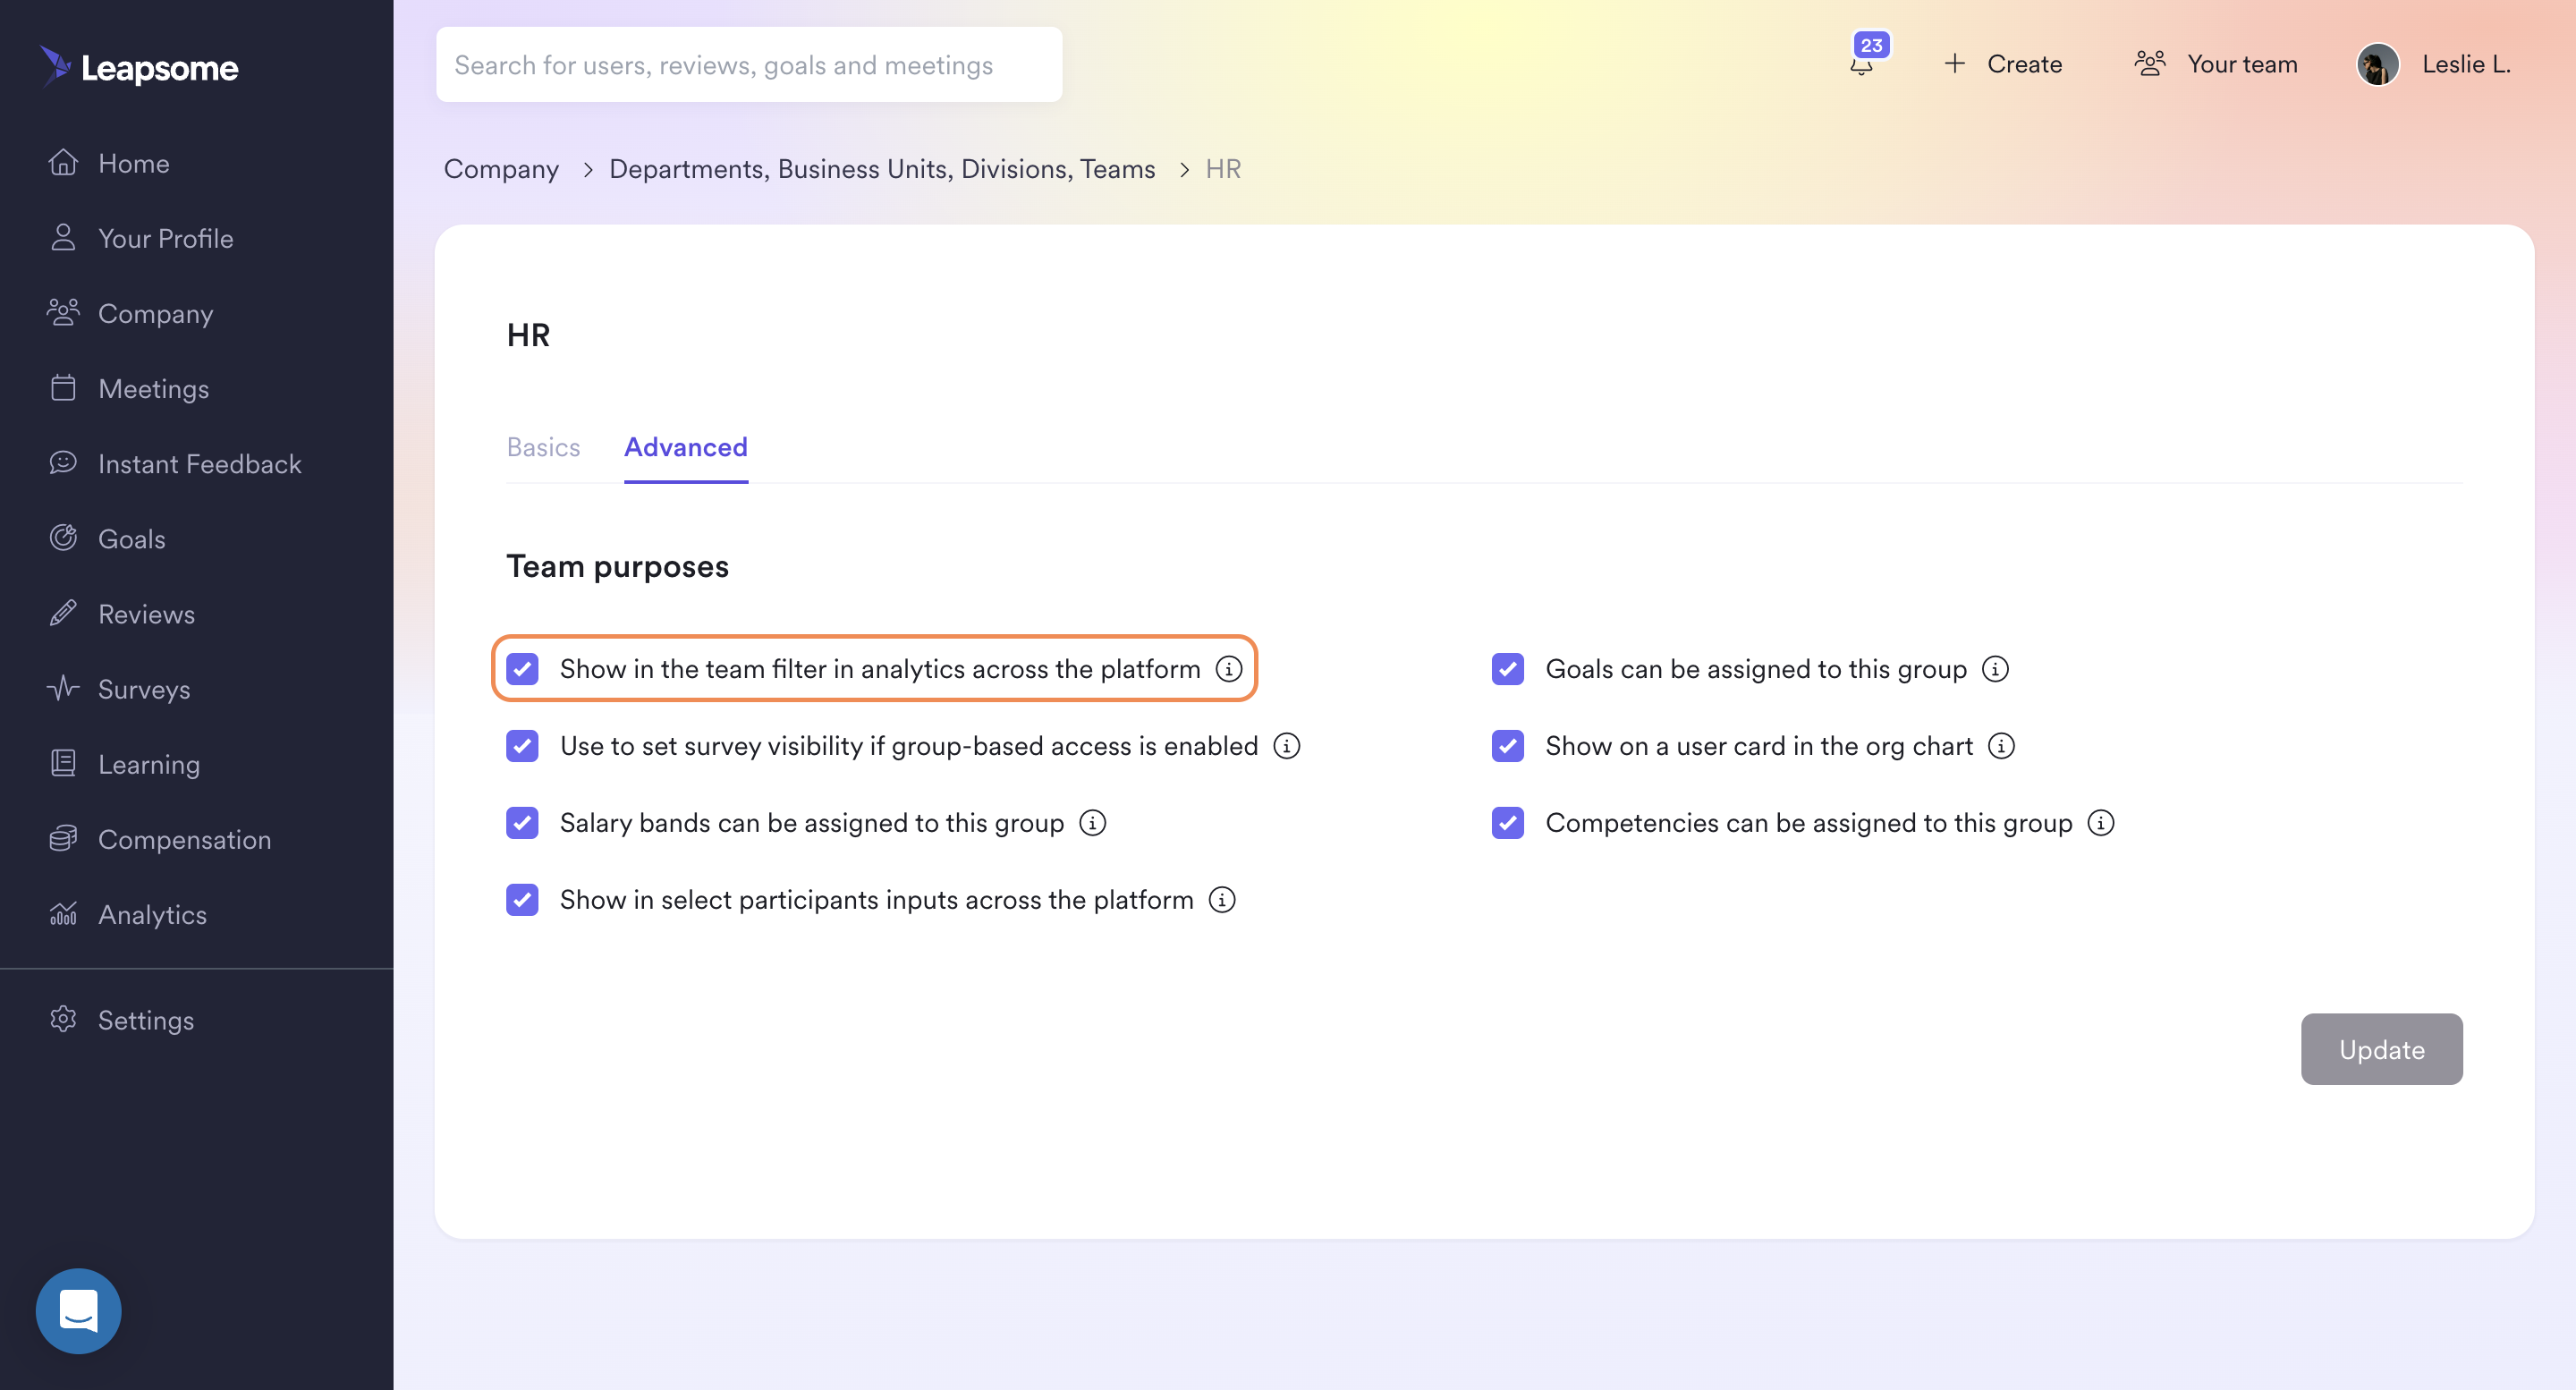Select the Advanced tab
Screen dimensions: 2576x1390
point(686,447)
